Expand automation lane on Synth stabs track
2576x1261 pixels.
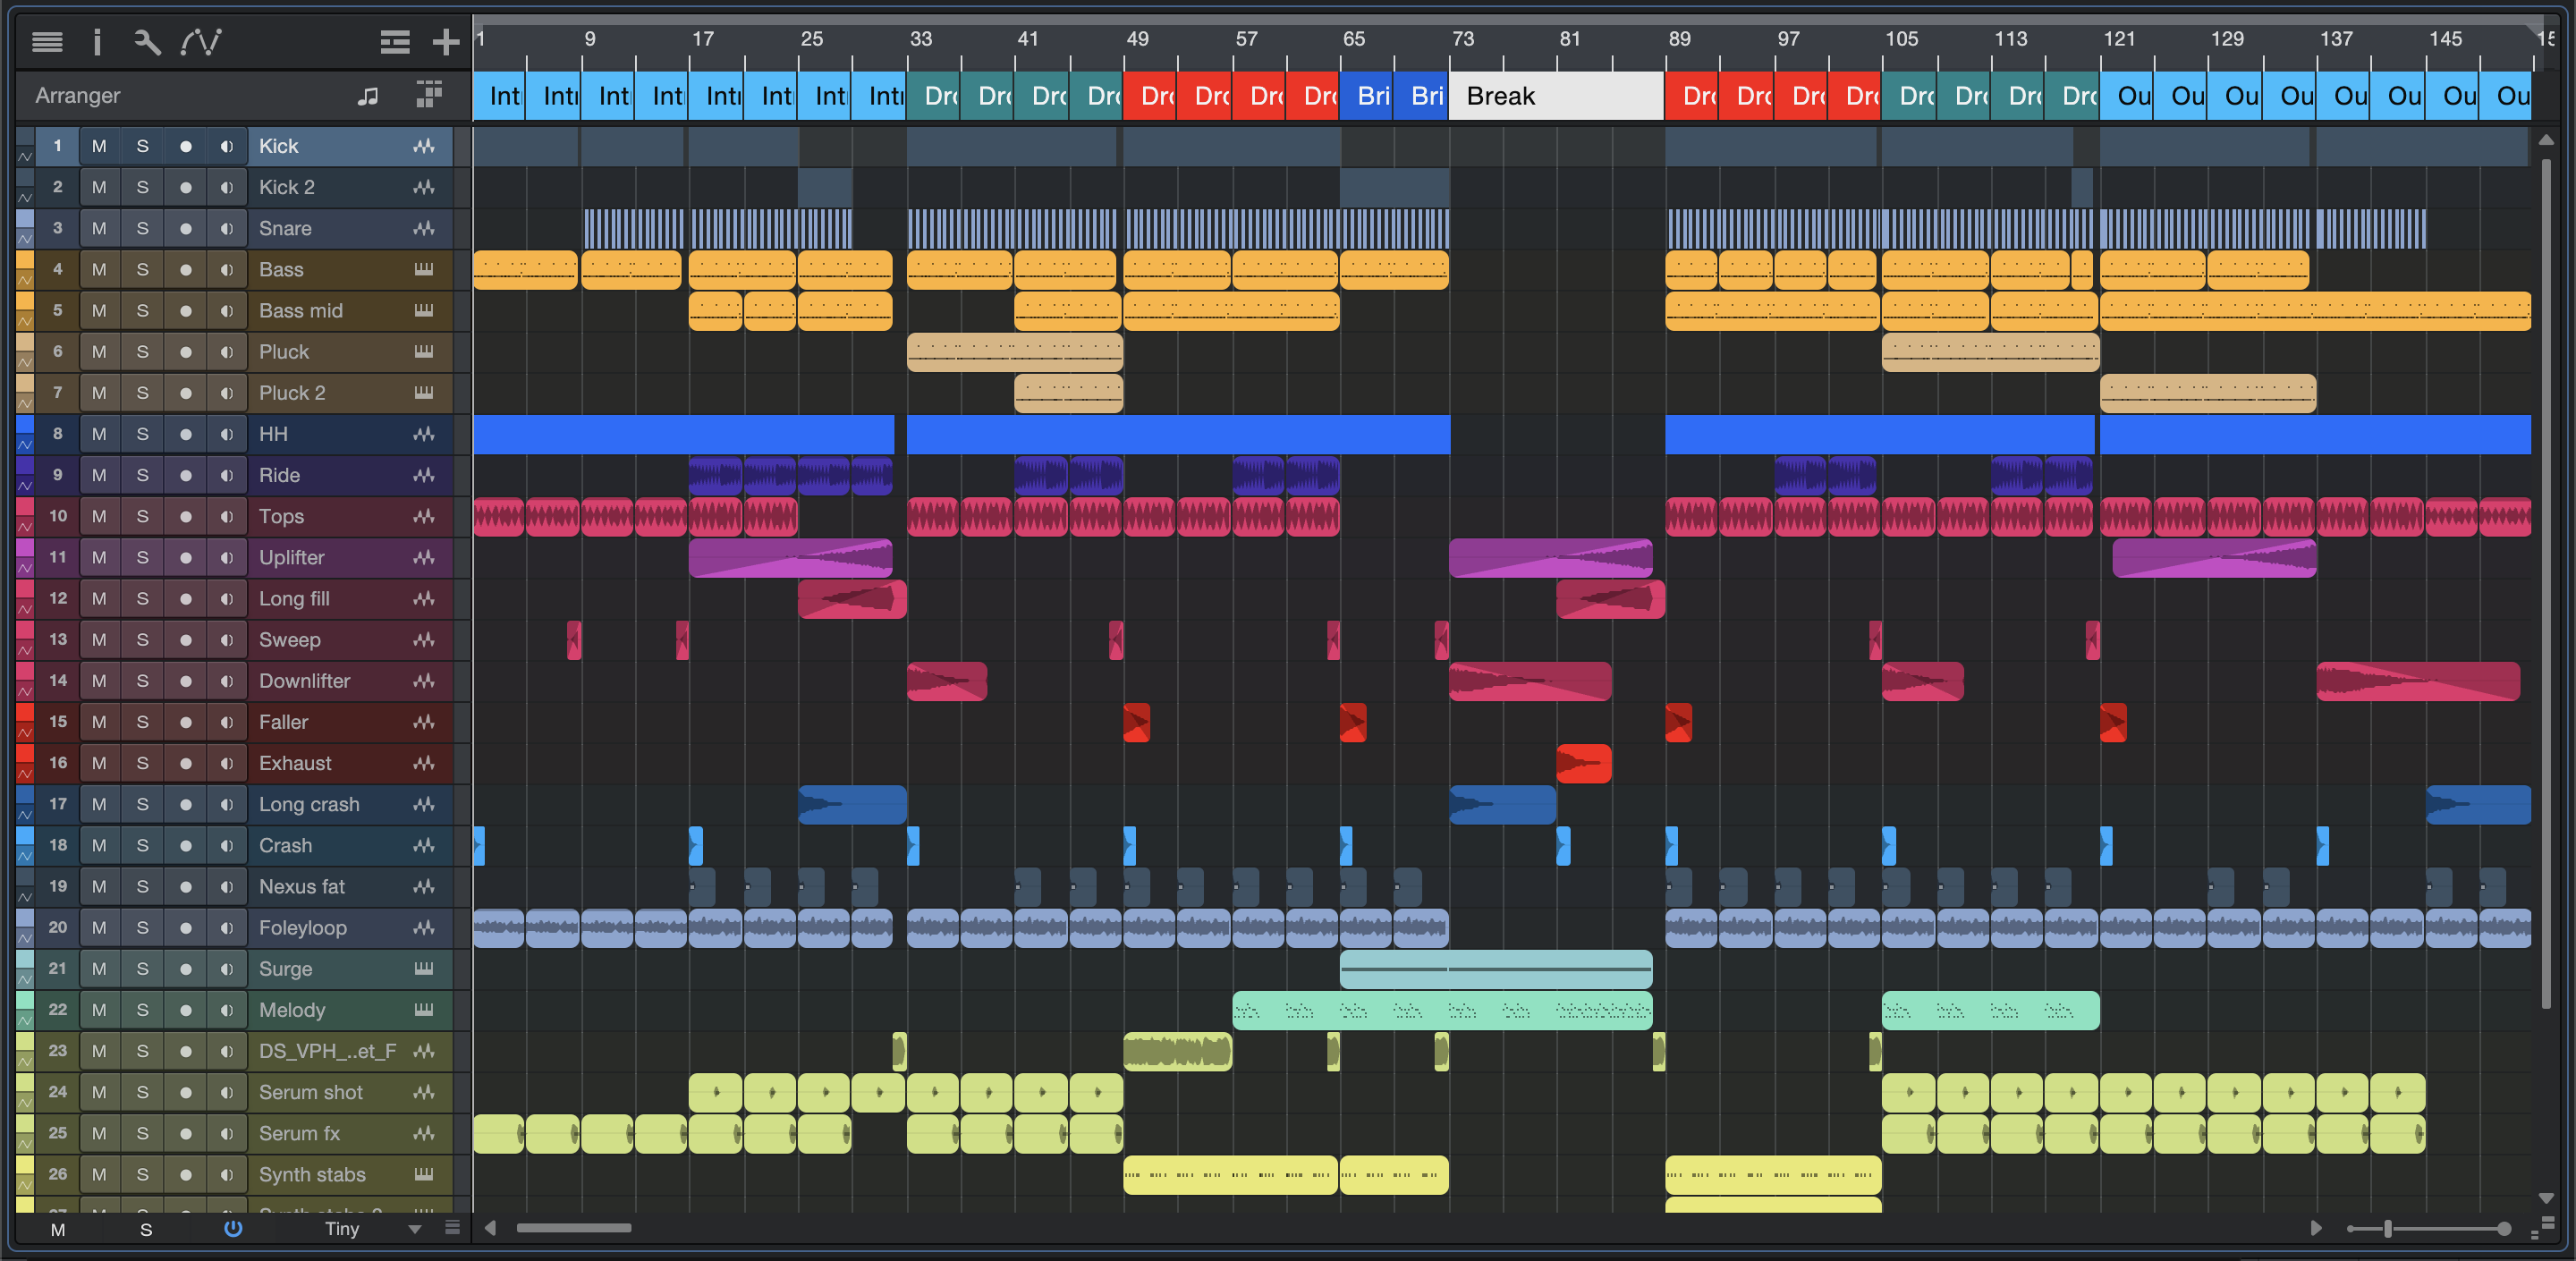tap(25, 1186)
